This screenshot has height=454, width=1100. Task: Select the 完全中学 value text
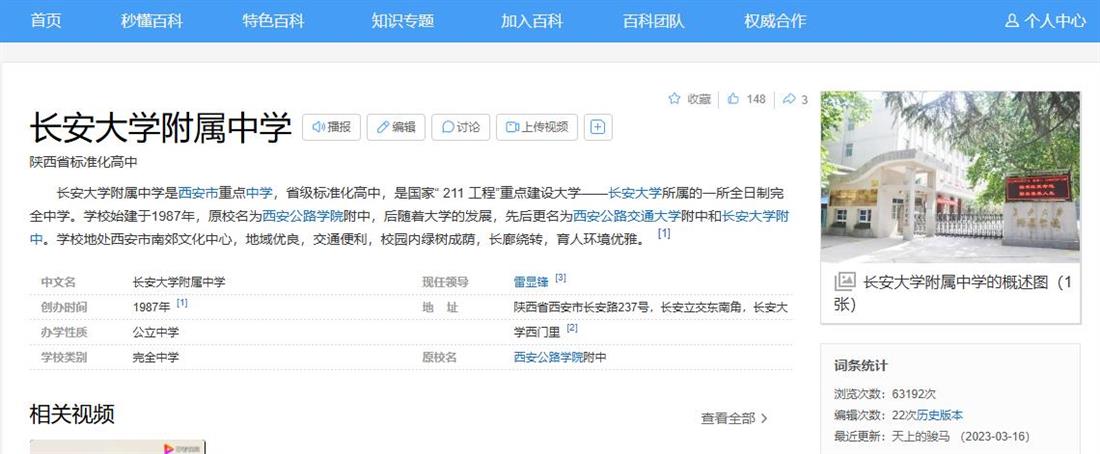156,357
